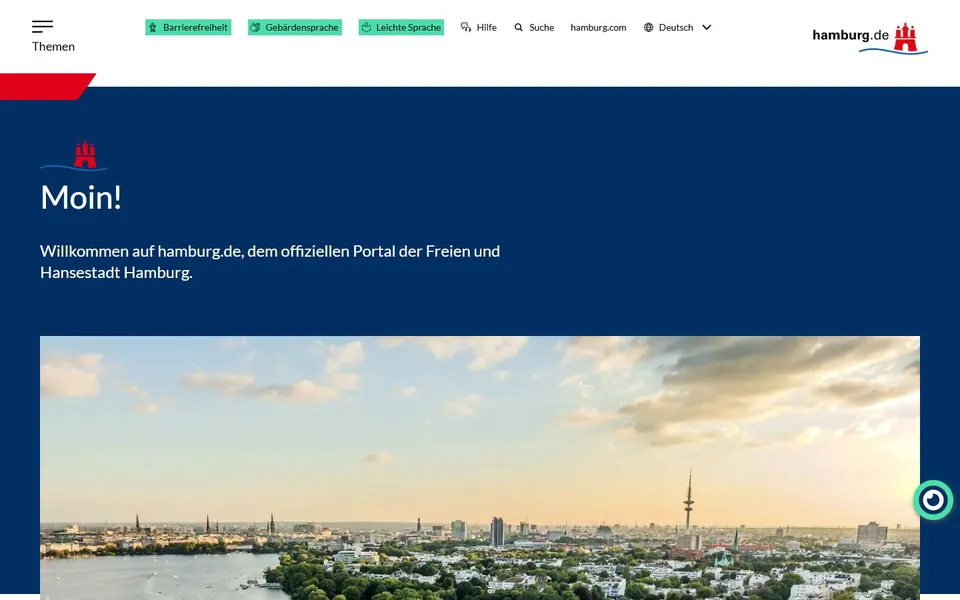Click the book icon in Leichte Sprache
Screen dimensions: 960x600
tap(366, 28)
